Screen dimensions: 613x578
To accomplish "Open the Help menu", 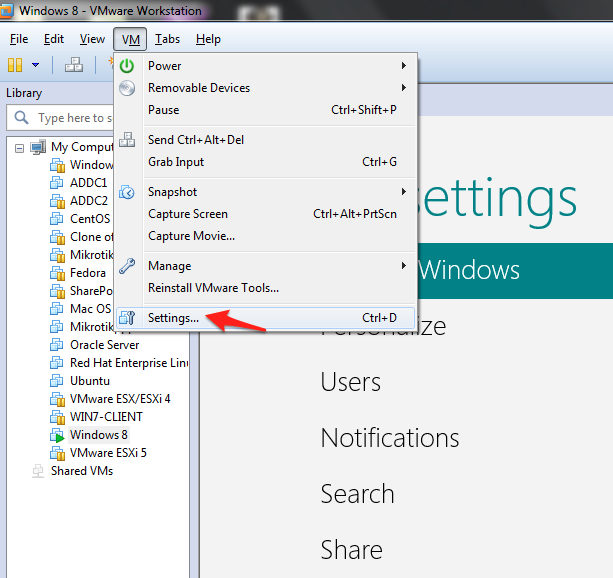I will tap(208, 39).
